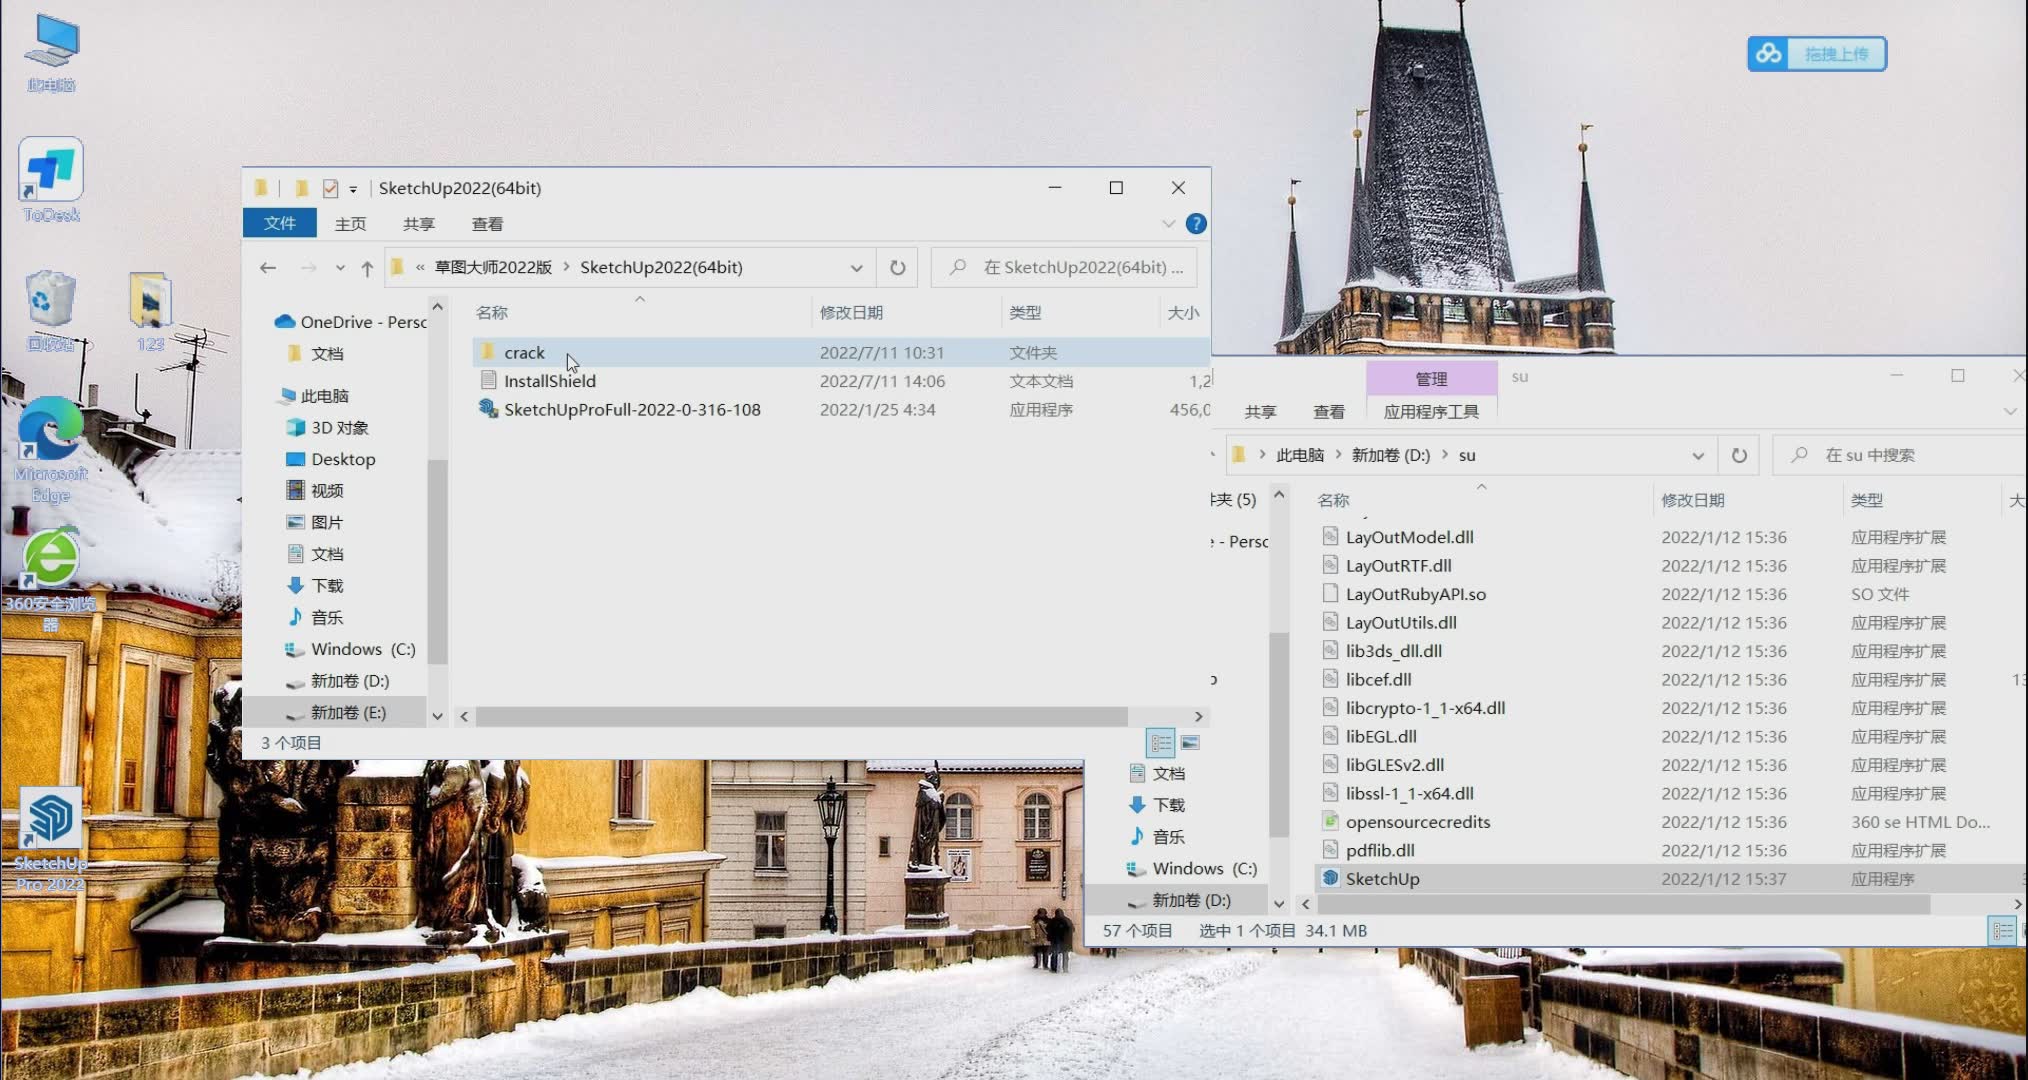The height and width of the screenshot is (1080, 2028).
Task: Select opensourcecredits HTML file
Action: tap(1418, 822)
